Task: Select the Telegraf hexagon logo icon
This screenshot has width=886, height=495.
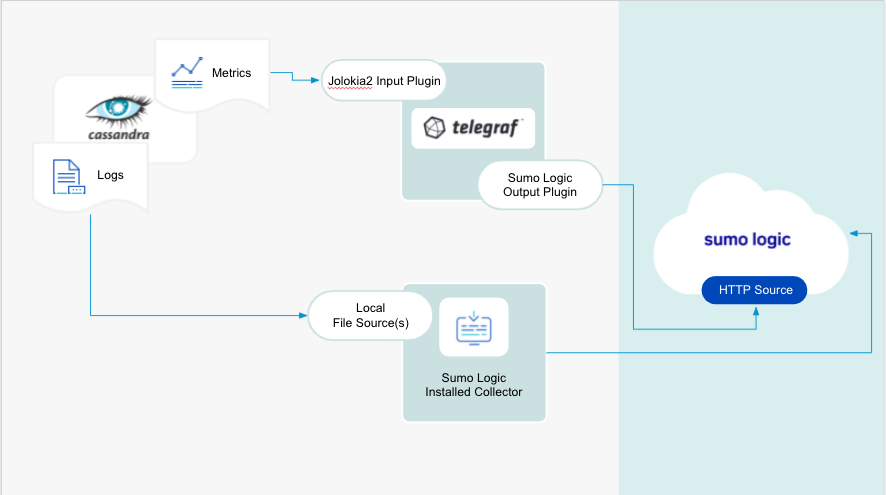Action: (434, 129)
